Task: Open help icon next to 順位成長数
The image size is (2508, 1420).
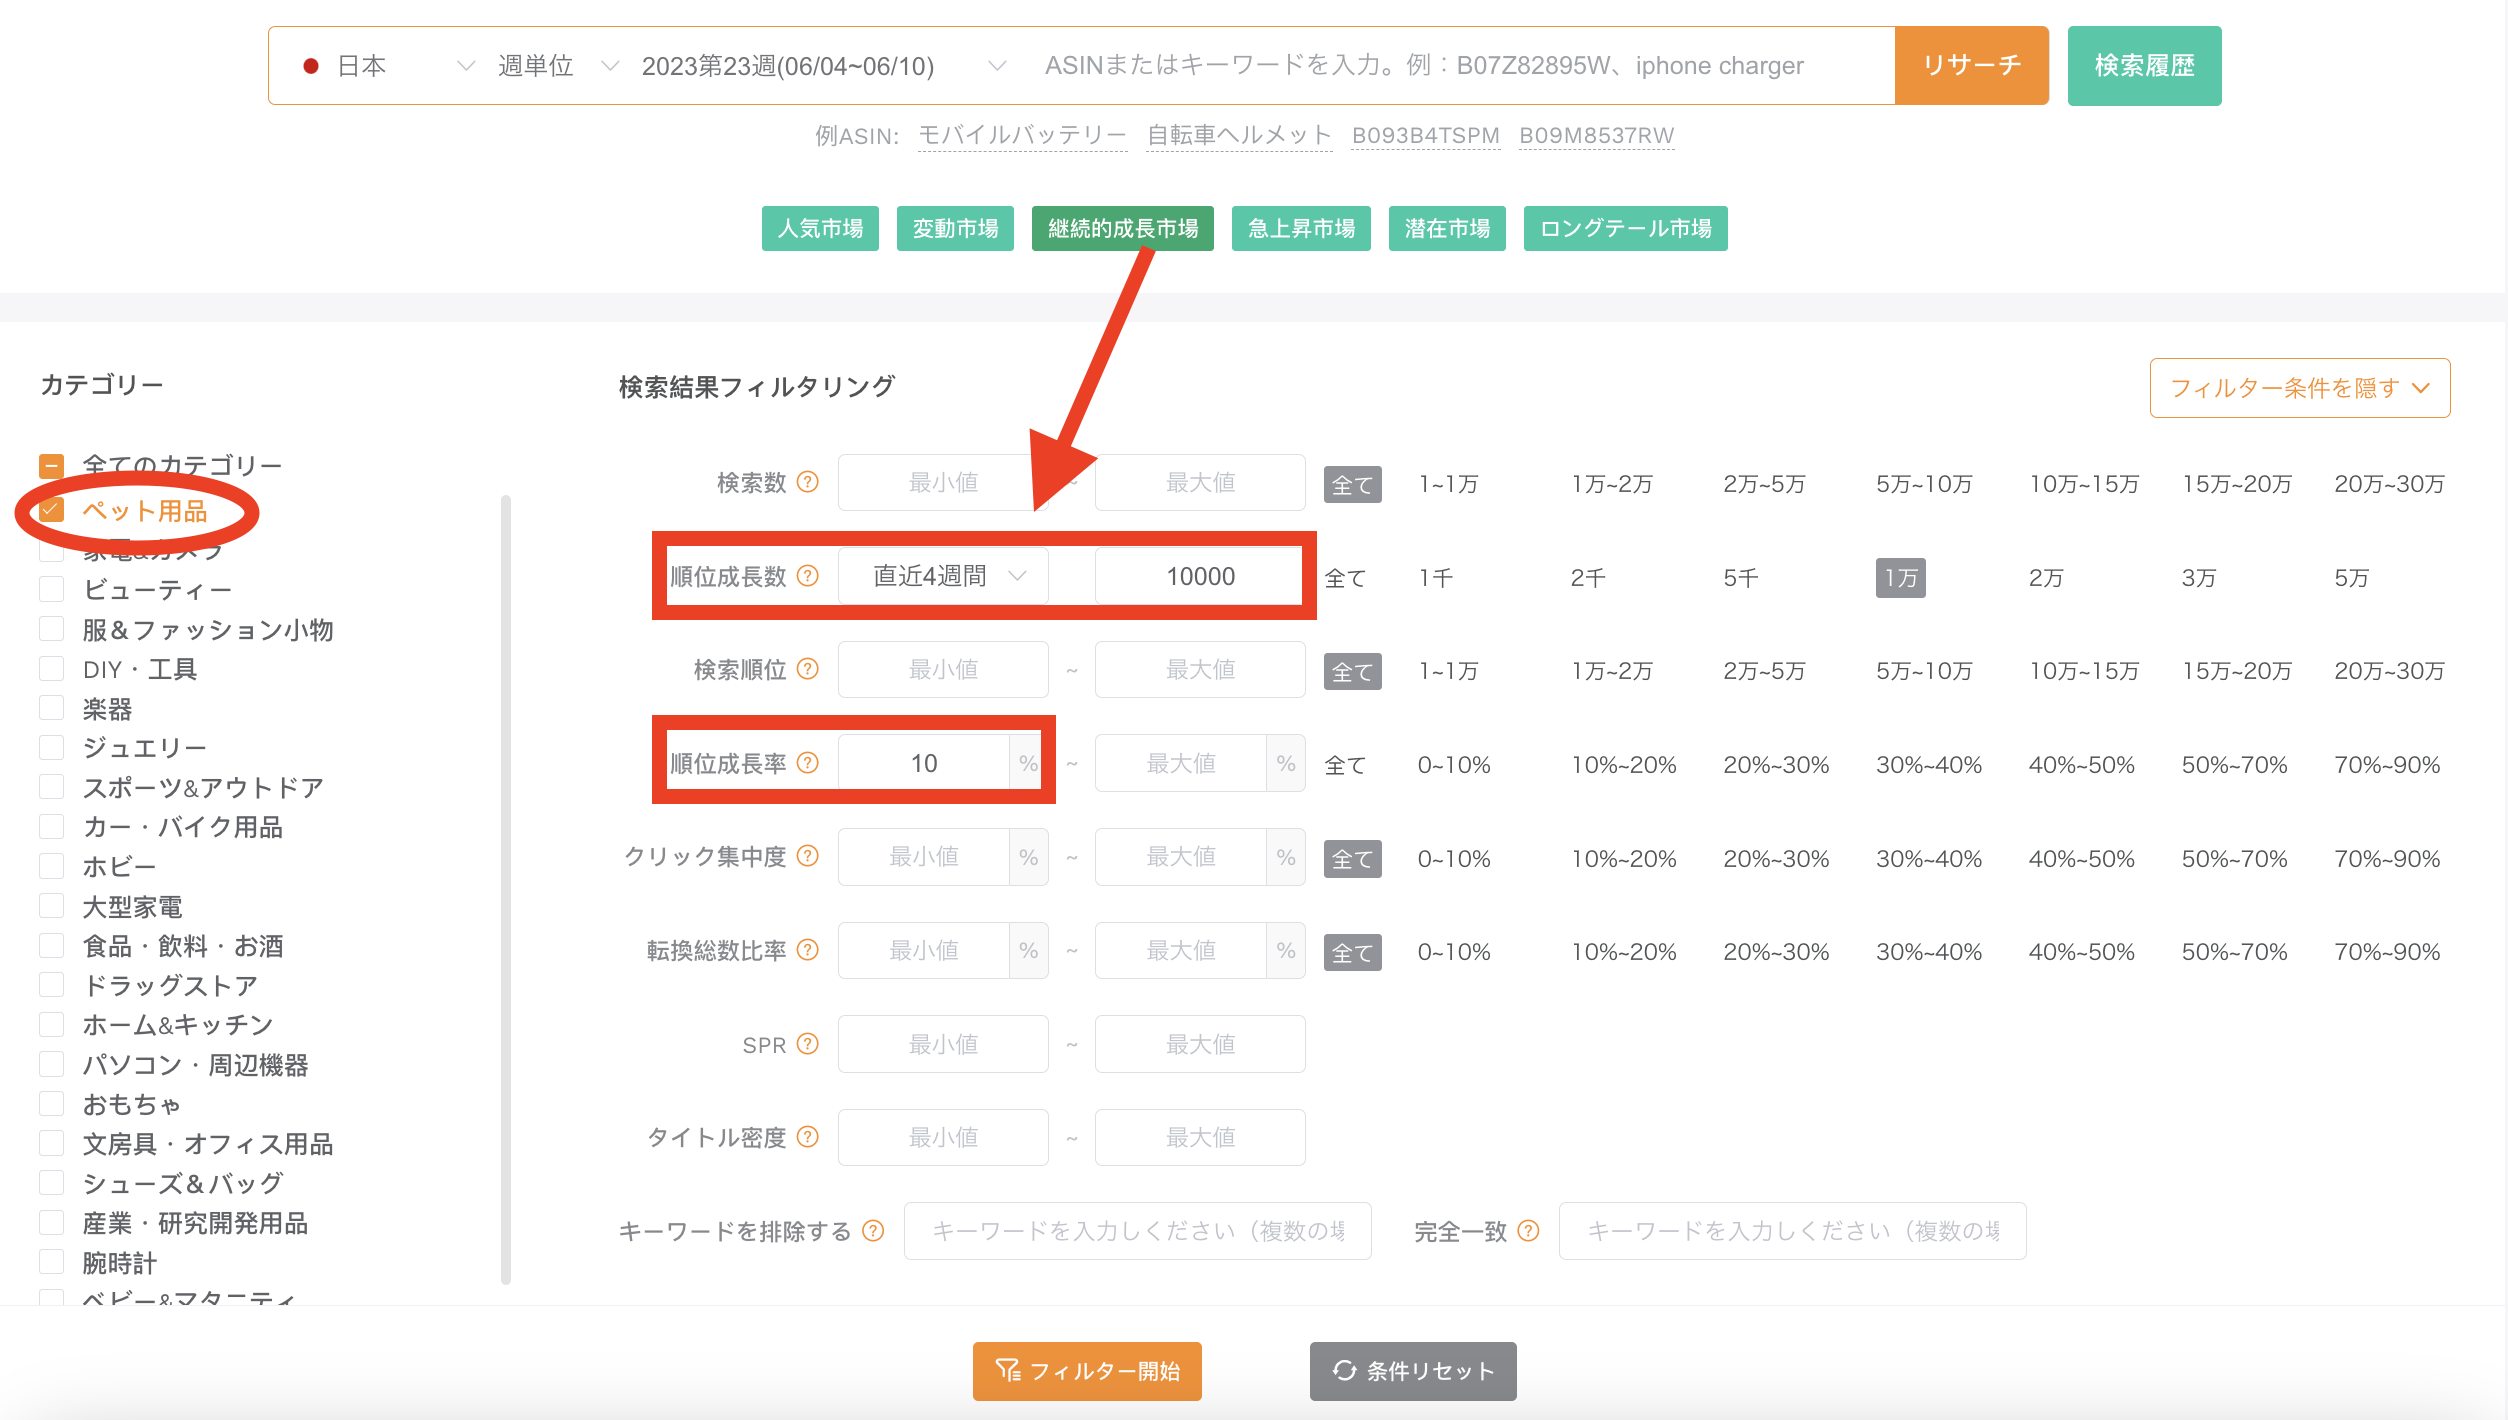Action: click(808, 577)
